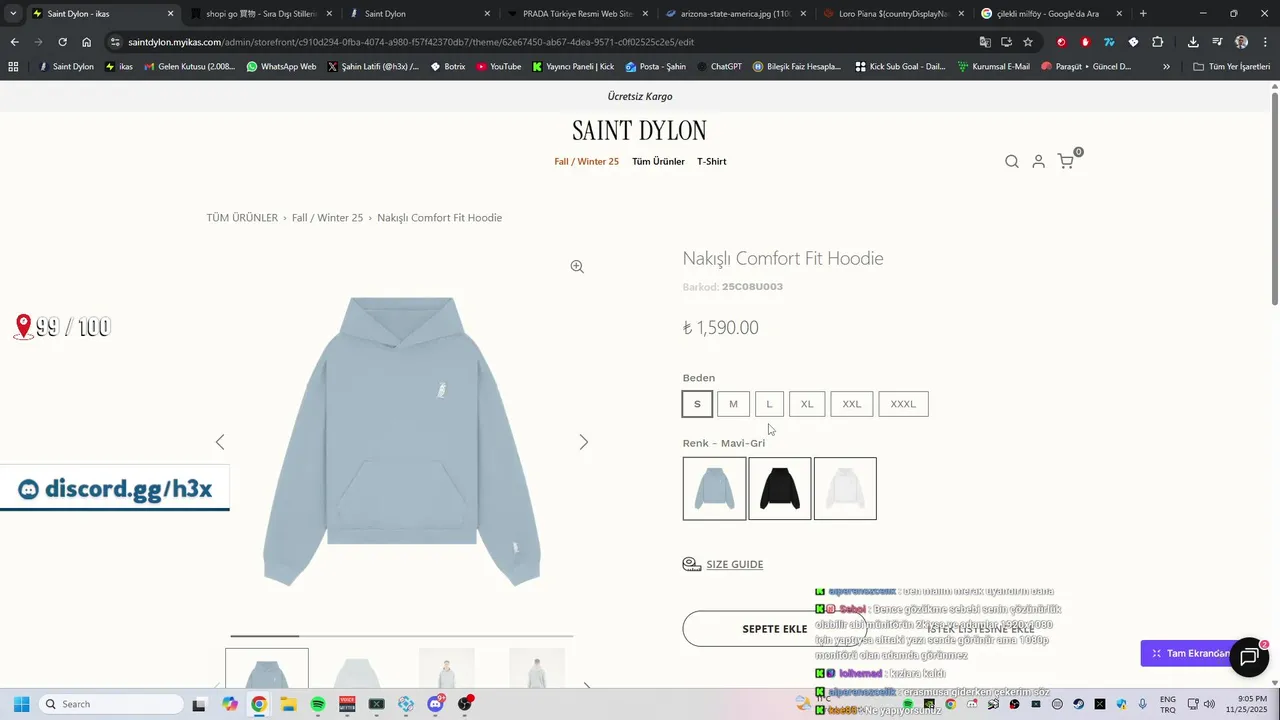Open Spotify from the taskbar
The height and width of the screenshot is (720, 1280).
(x=318, y=704)
